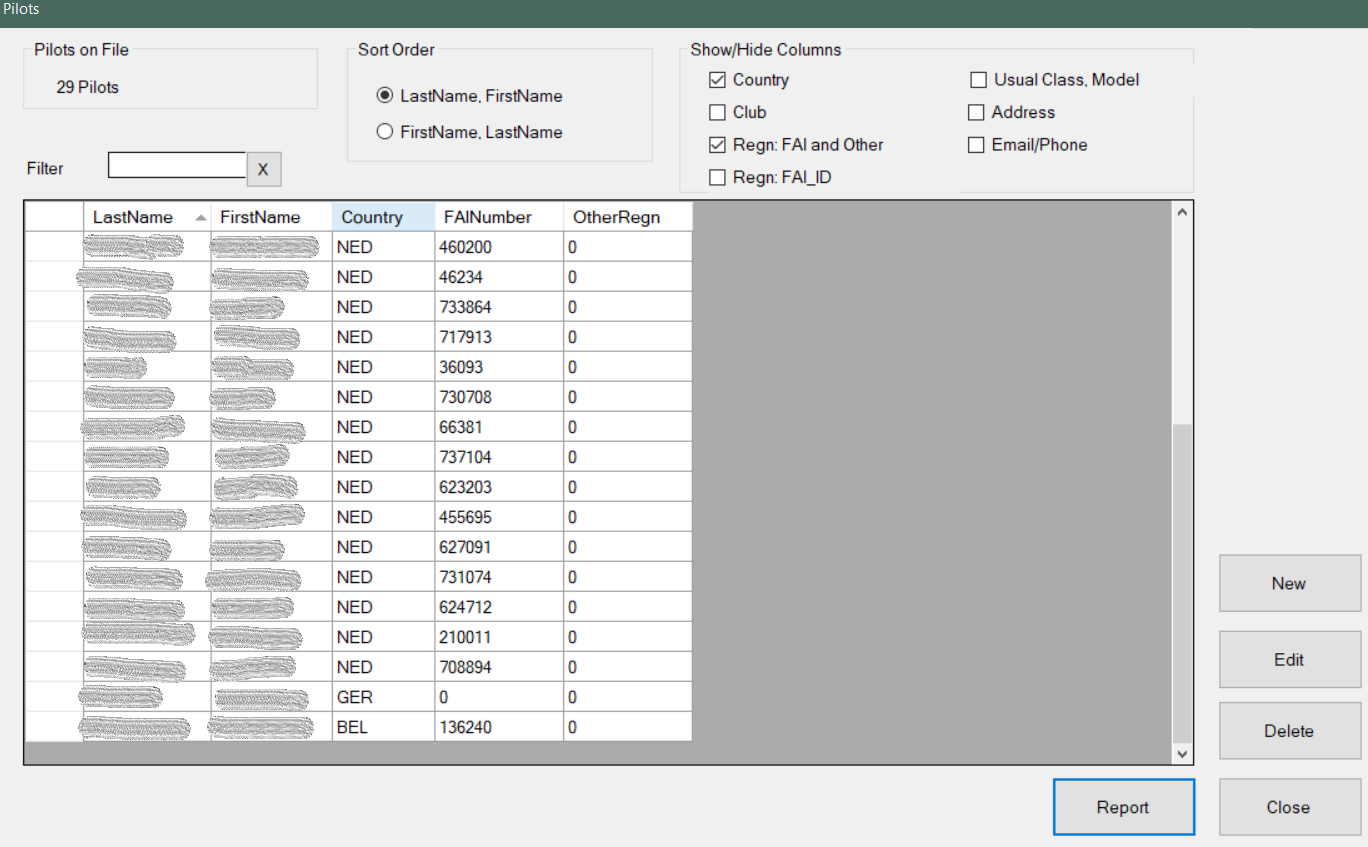
Task: Select FAI number cell 730708
Action: pyautogui.click(x=499, y=397)
